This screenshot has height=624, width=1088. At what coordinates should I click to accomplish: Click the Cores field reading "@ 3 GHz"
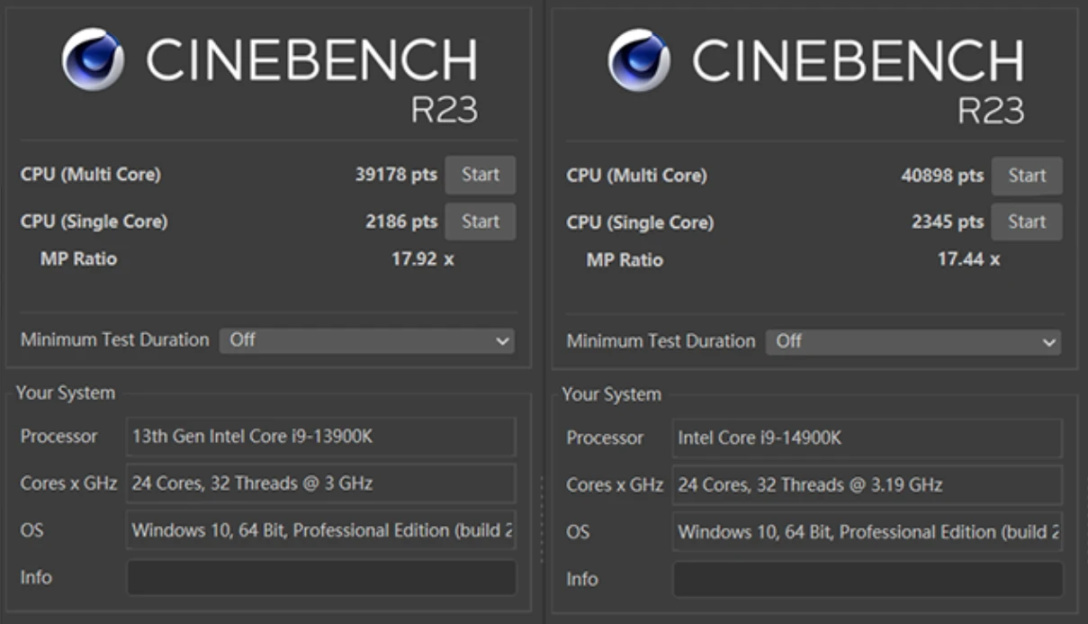pyautogui.click(x=320, y=484)
